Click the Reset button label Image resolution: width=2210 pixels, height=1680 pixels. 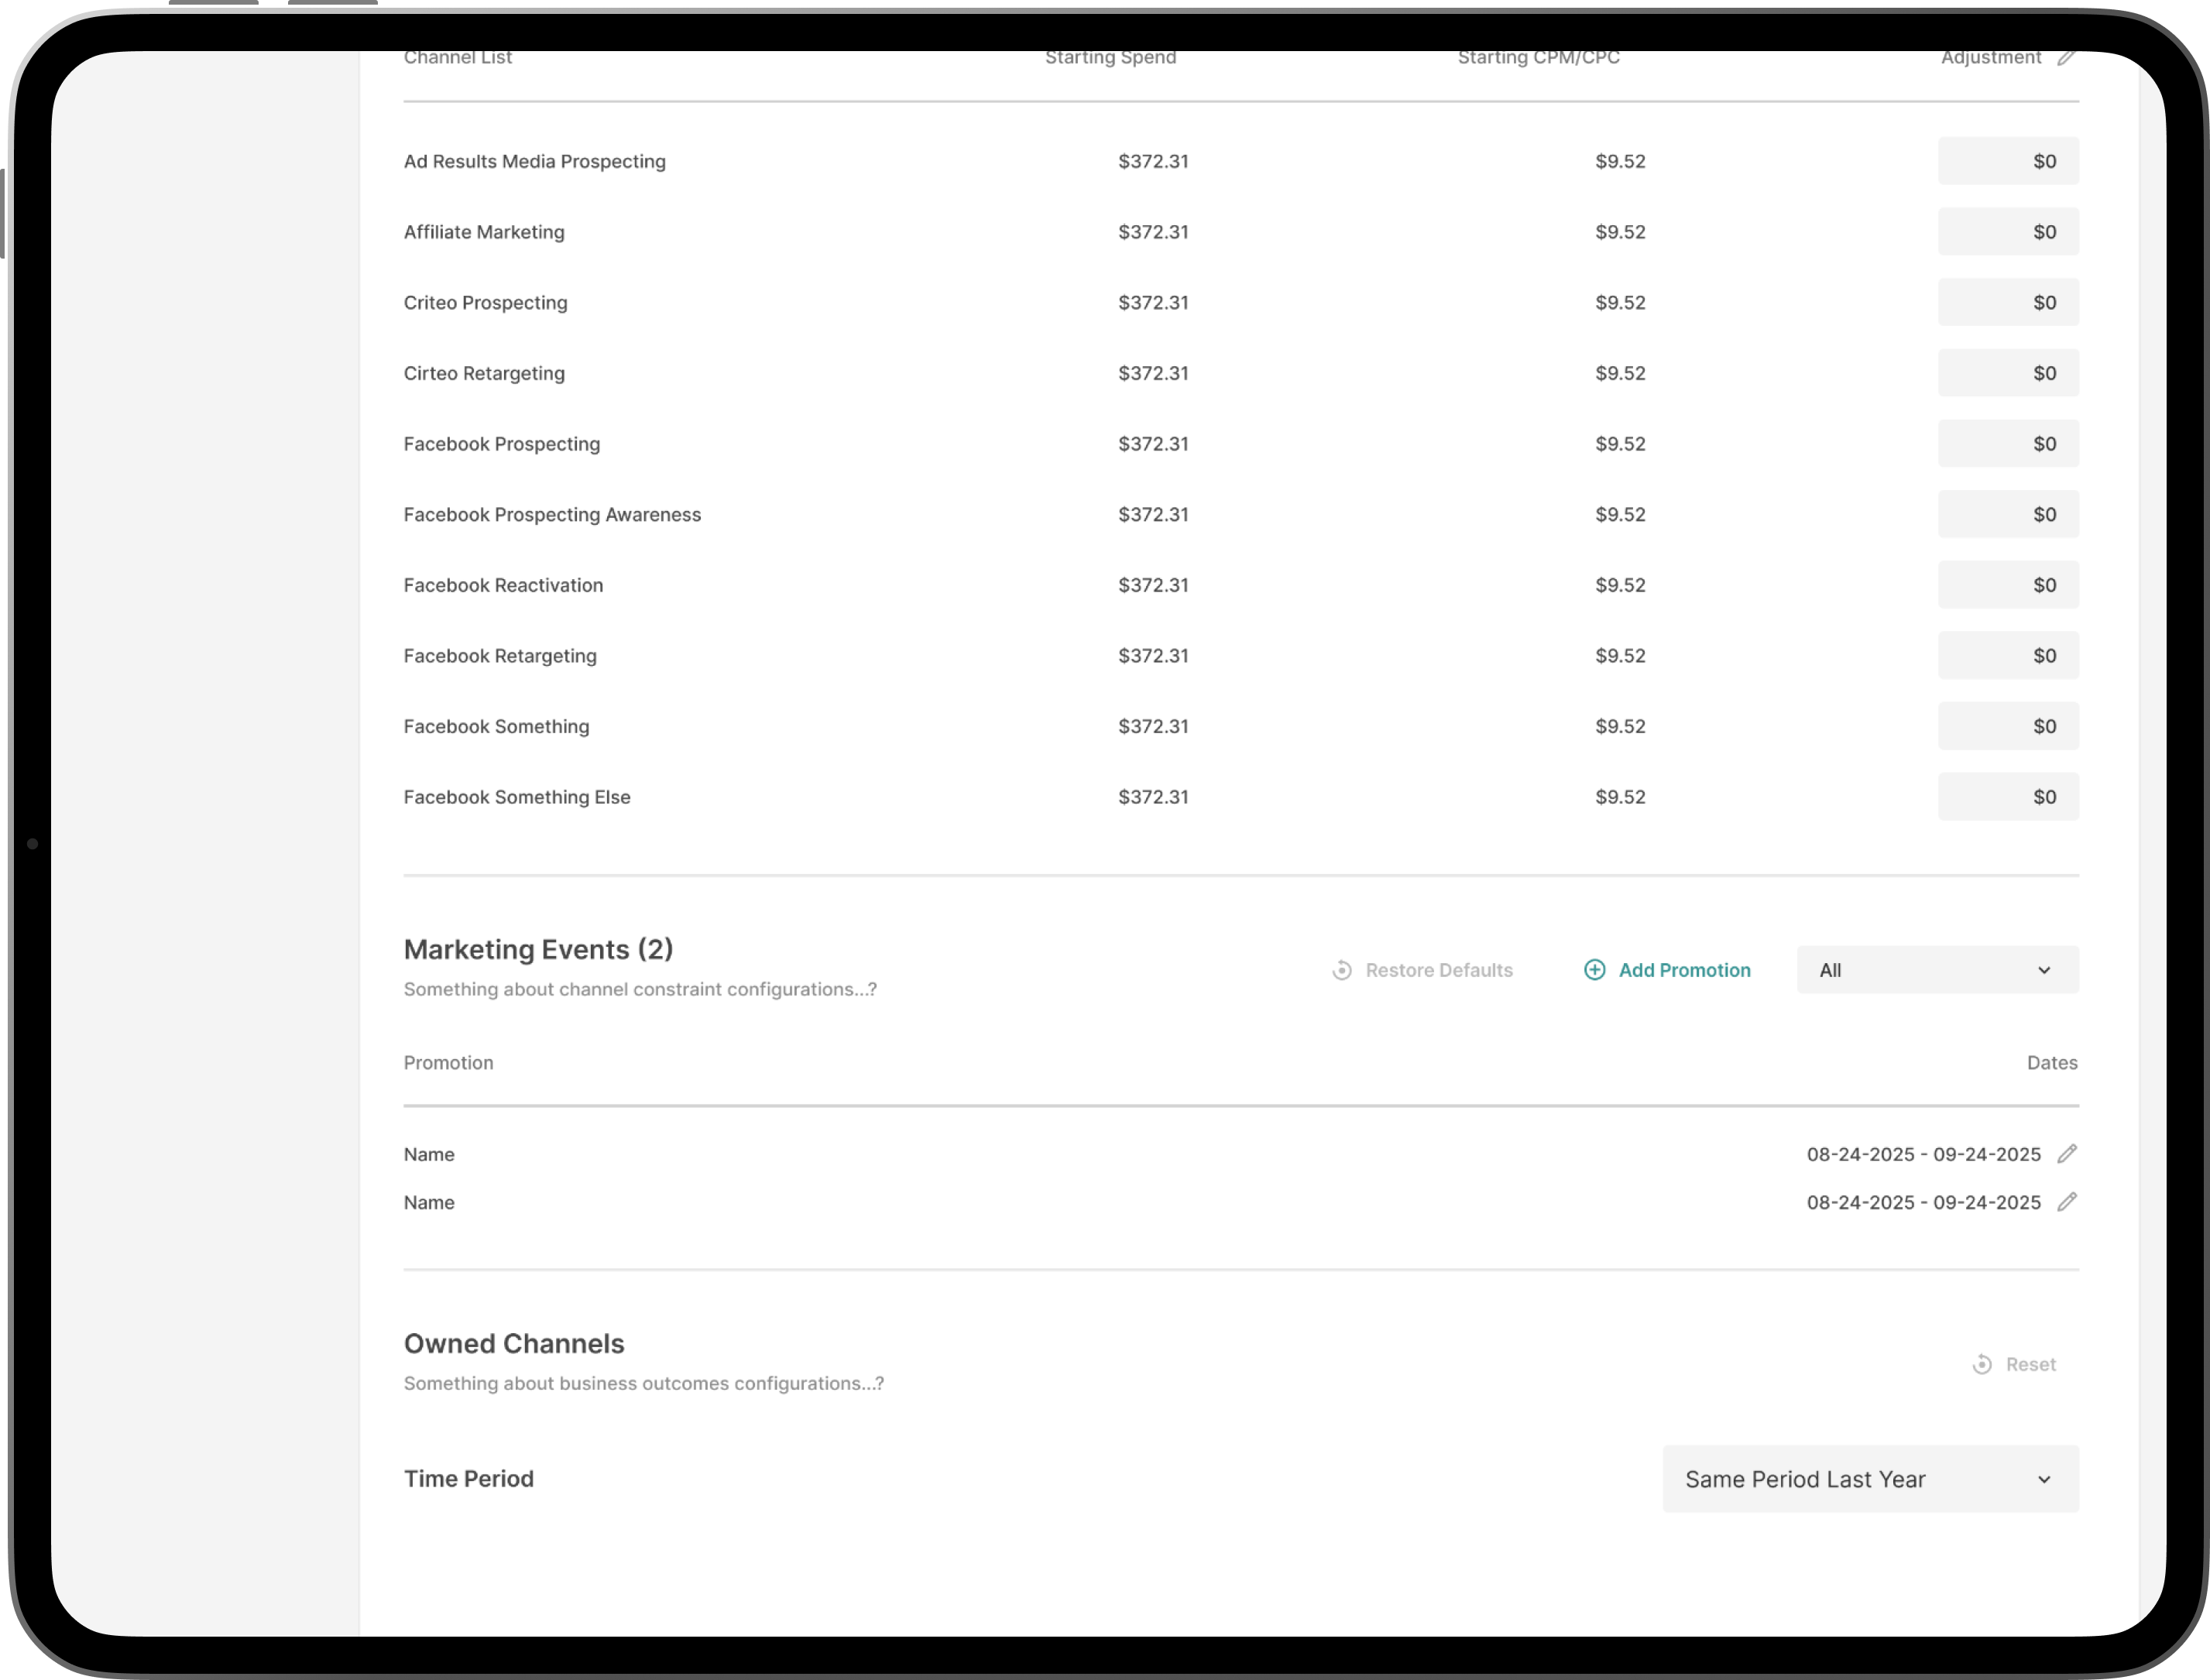(x=2030, y=1364)
